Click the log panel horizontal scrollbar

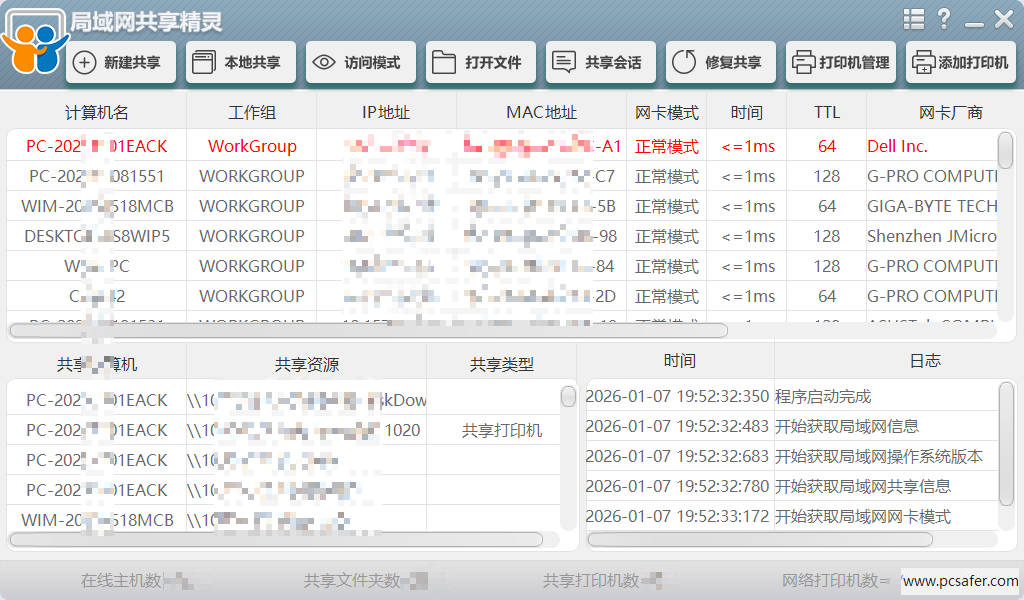(760, 539)
